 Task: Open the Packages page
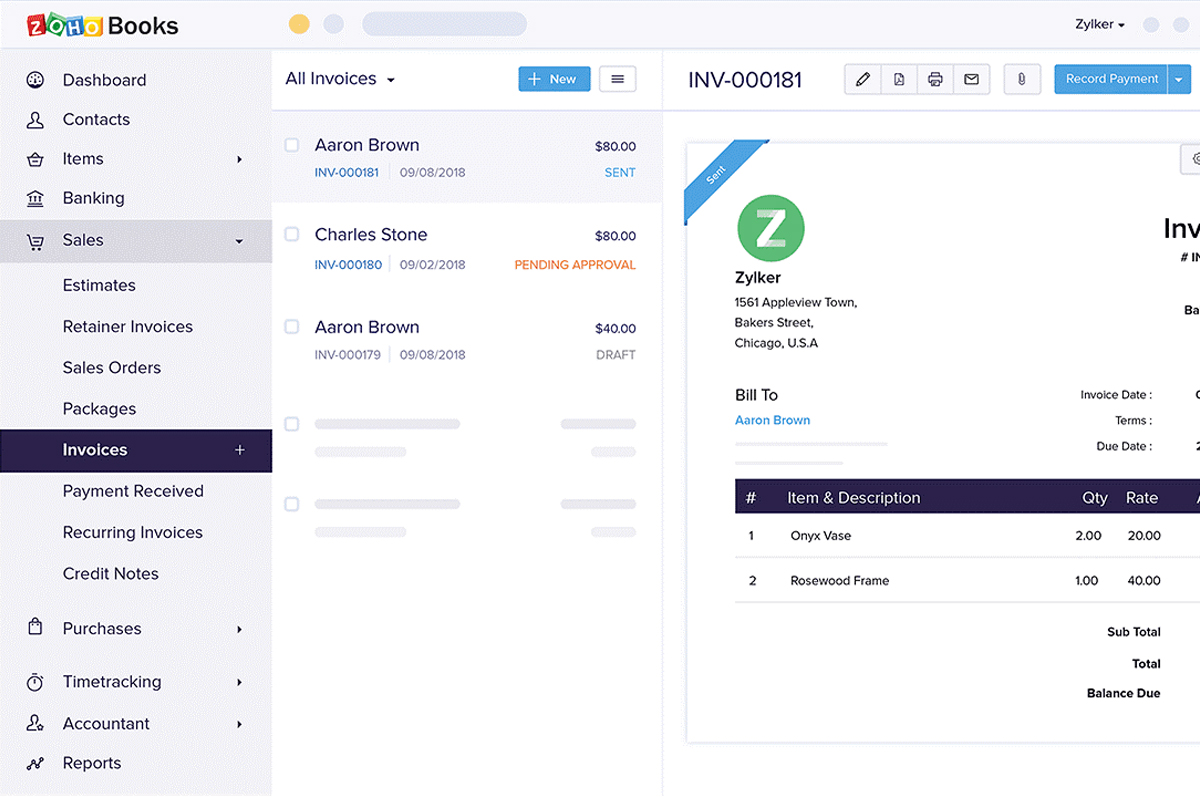99,409
